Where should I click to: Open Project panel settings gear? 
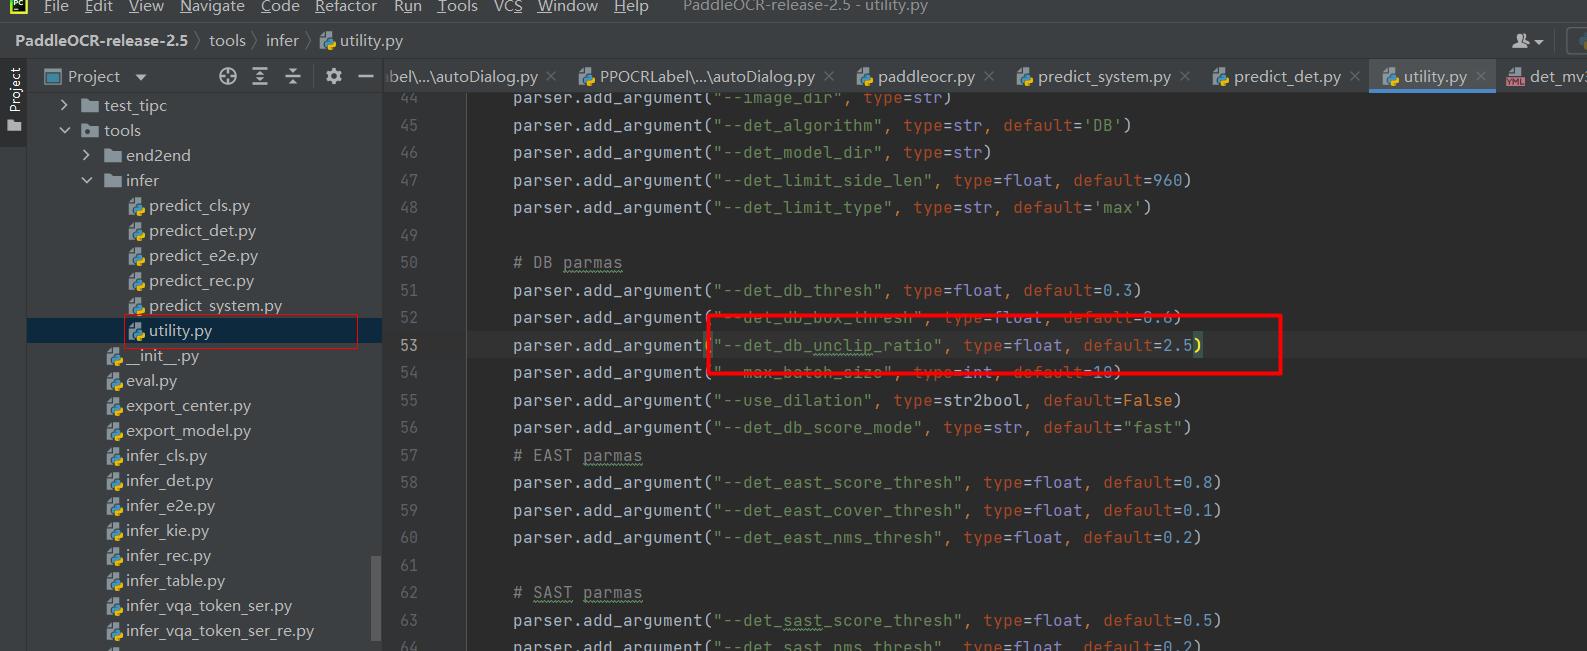pos(334,76)
